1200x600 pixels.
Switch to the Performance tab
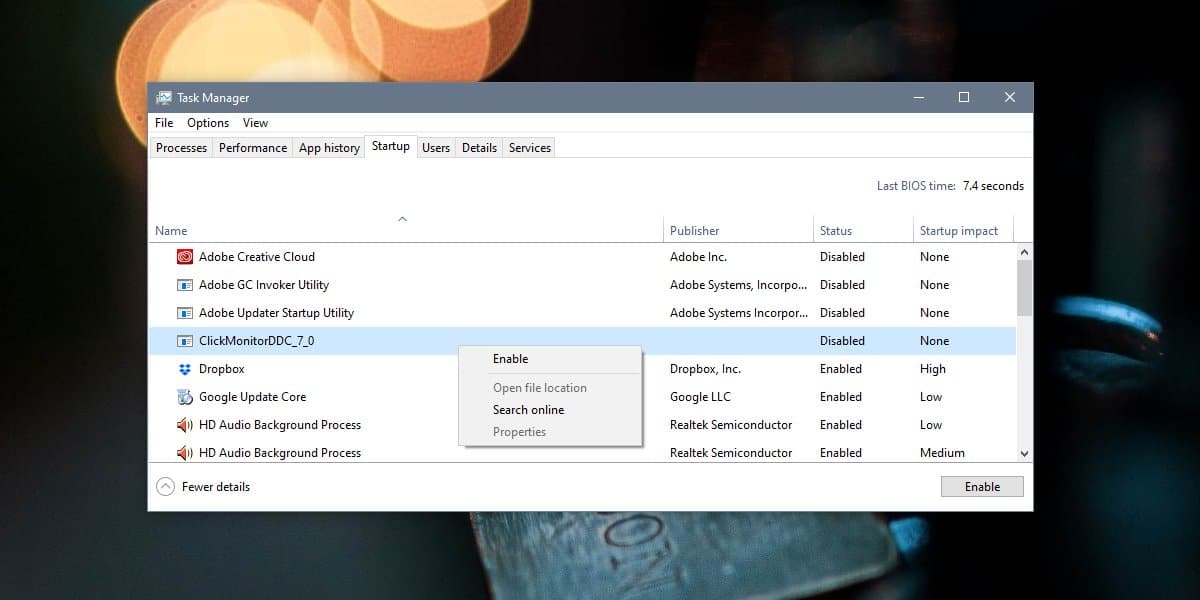pos(253,148)
